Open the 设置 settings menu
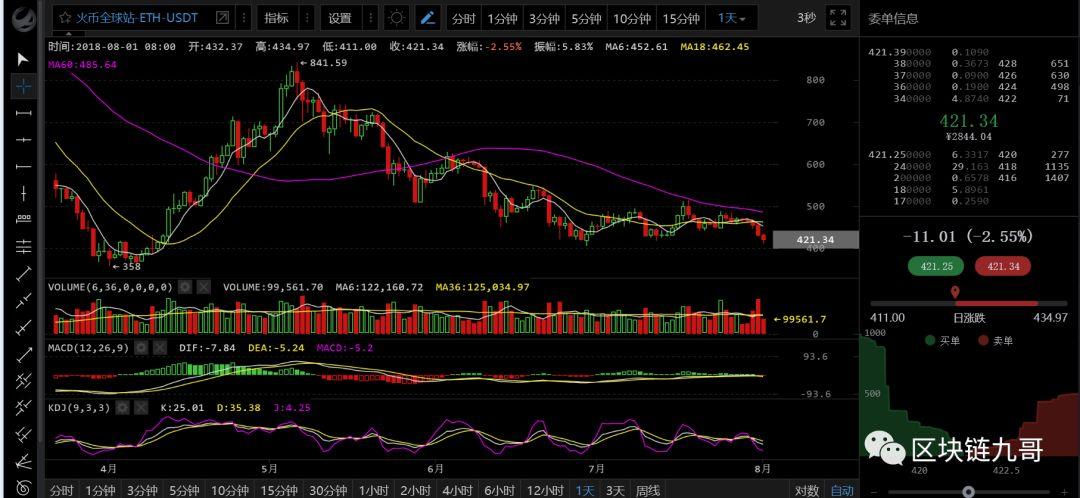The width and height of the screenshot is (1080, 498). 340,19
